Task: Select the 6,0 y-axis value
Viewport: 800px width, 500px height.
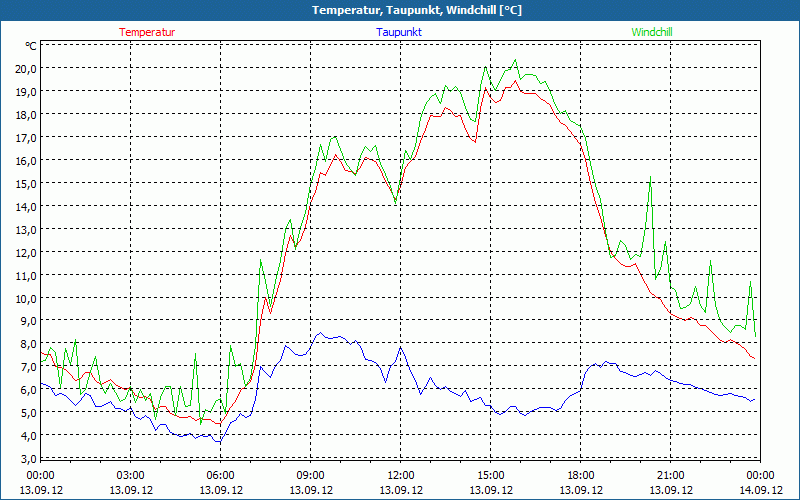Action: (29, 389)
